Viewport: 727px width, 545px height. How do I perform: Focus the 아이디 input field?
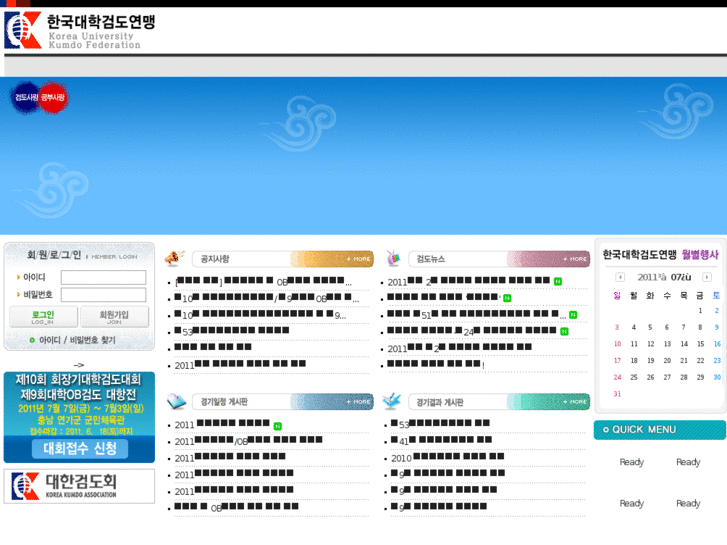(x=103, y=277)
